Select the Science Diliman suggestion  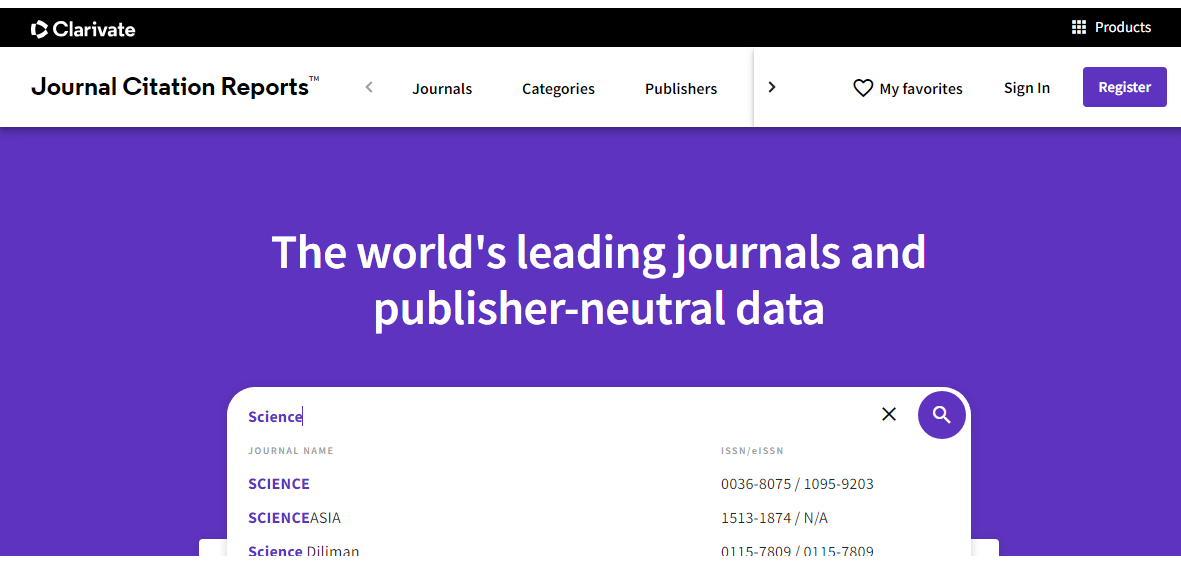point(304,551)
